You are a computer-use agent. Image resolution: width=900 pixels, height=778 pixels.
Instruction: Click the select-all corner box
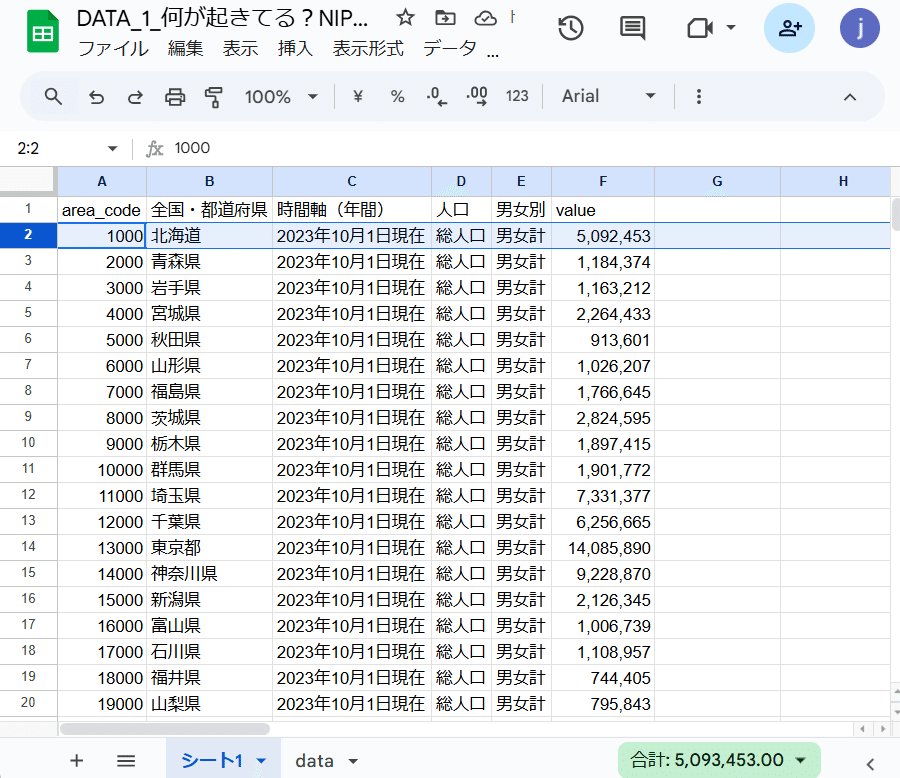tap(28, 181)
